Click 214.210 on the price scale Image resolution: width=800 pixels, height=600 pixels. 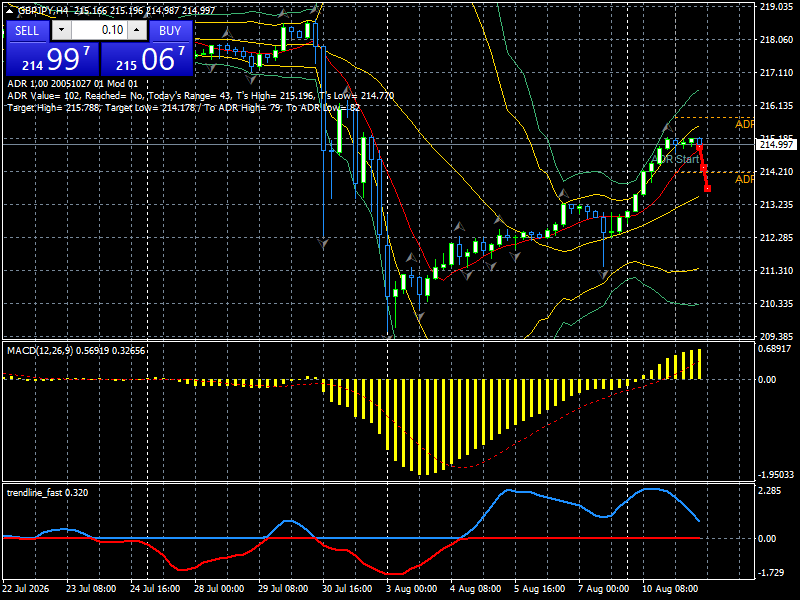(777, 171)
